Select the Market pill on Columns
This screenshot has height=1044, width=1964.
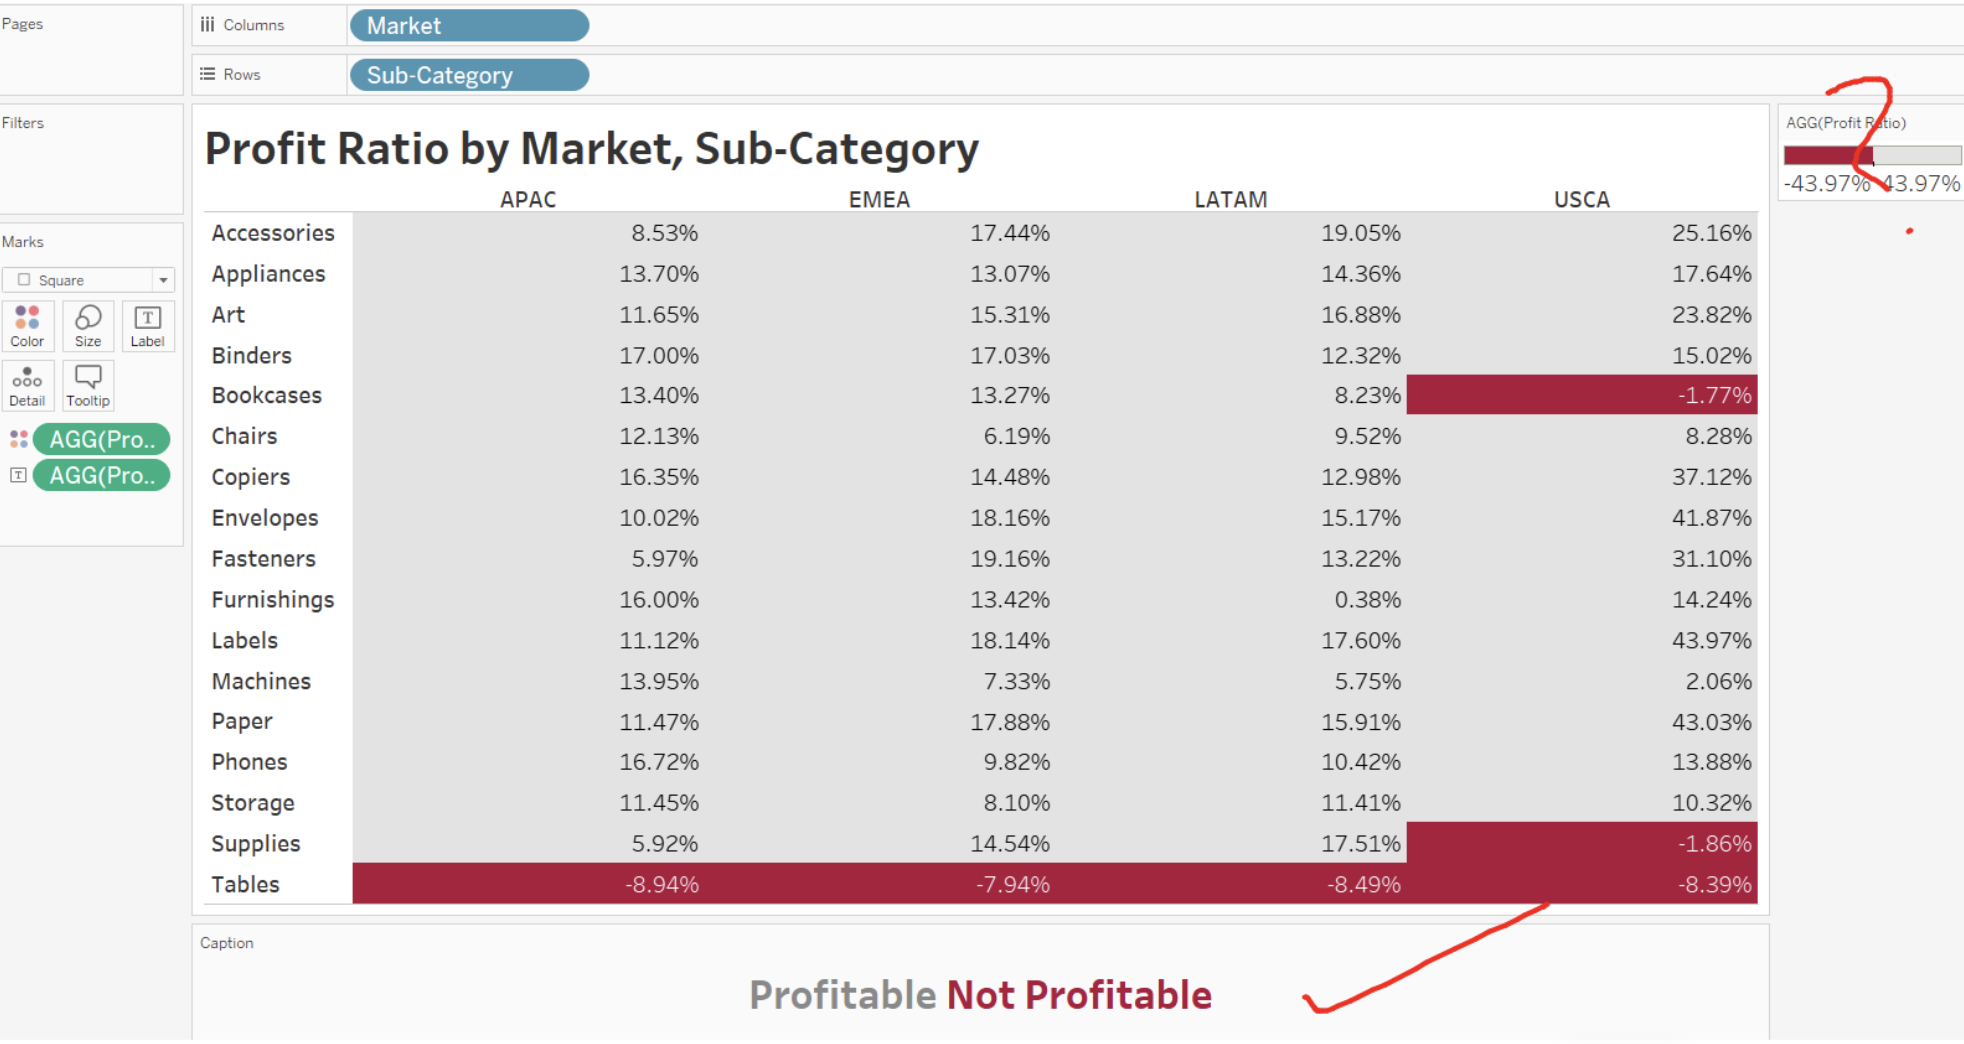pos(468,26)
